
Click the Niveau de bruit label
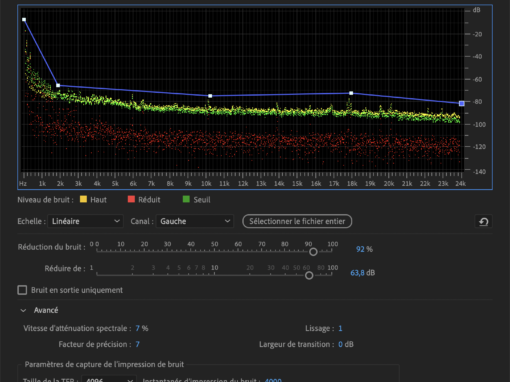(45, 200)
